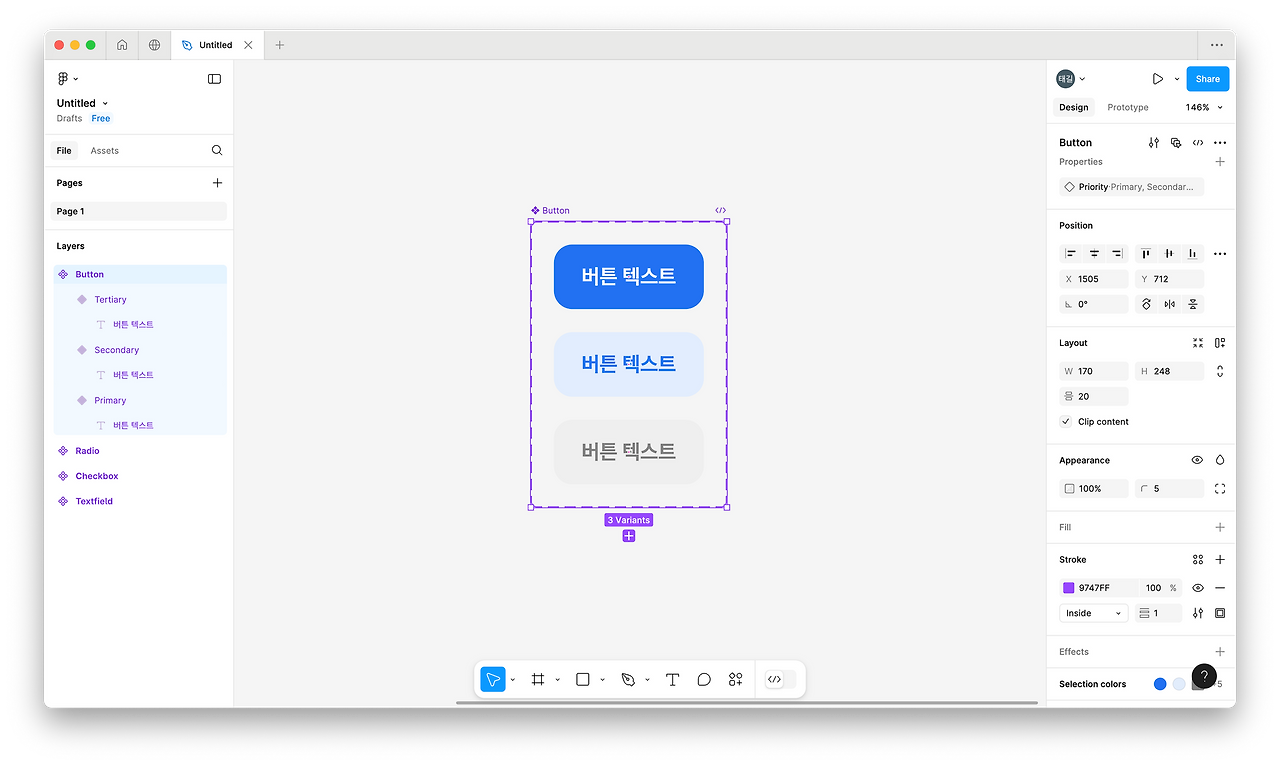This screenshot has width=1280, height=766.
Task: Add a new page with plus icon
Action: coord(217,183)
